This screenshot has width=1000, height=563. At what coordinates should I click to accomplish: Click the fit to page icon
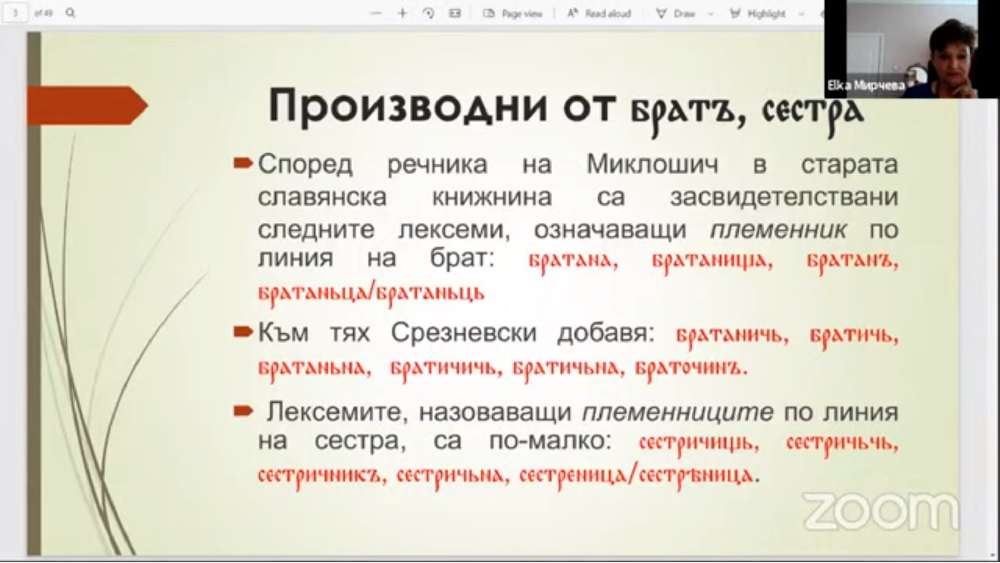pyautogui.click(x=455, y=14)
